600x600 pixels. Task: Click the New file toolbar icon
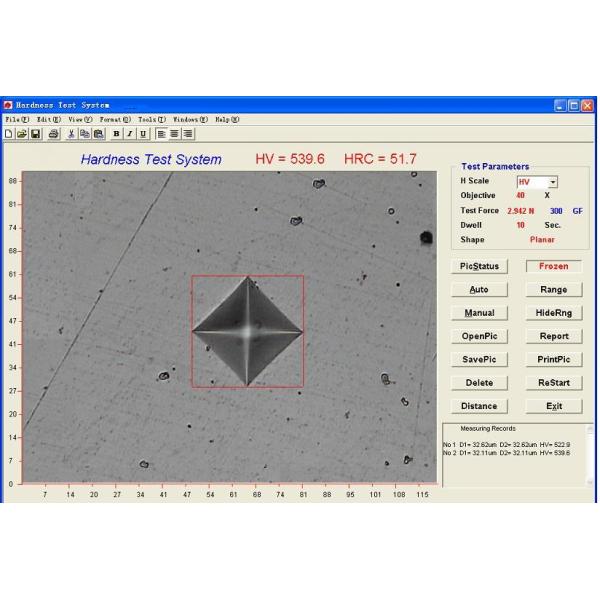(9, 133)
